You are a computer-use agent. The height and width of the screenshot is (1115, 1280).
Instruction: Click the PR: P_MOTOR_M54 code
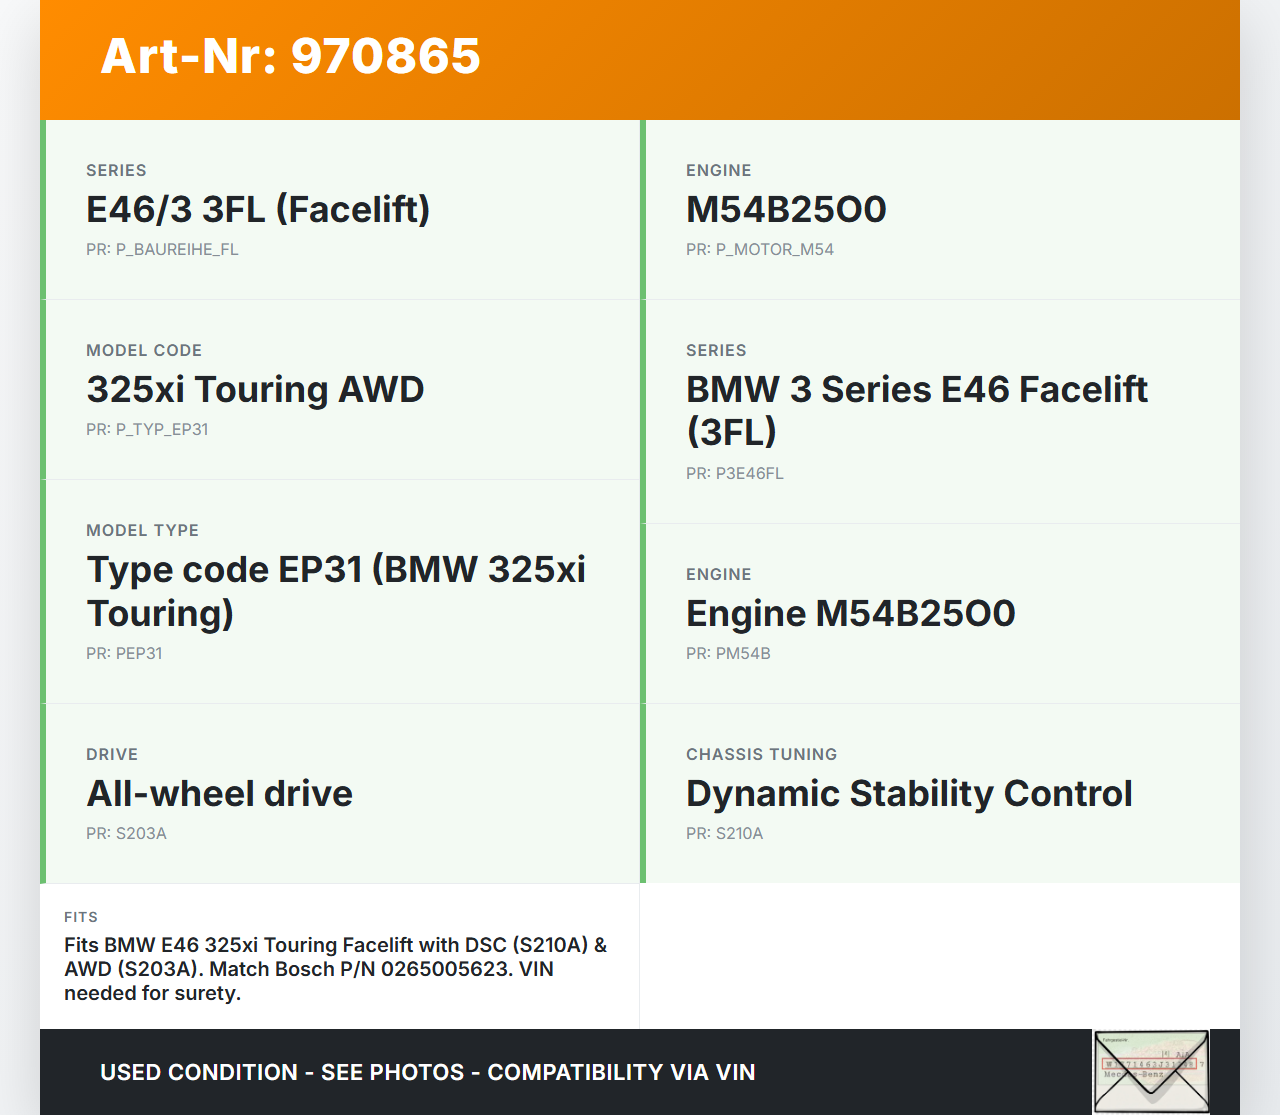[759, 250]
